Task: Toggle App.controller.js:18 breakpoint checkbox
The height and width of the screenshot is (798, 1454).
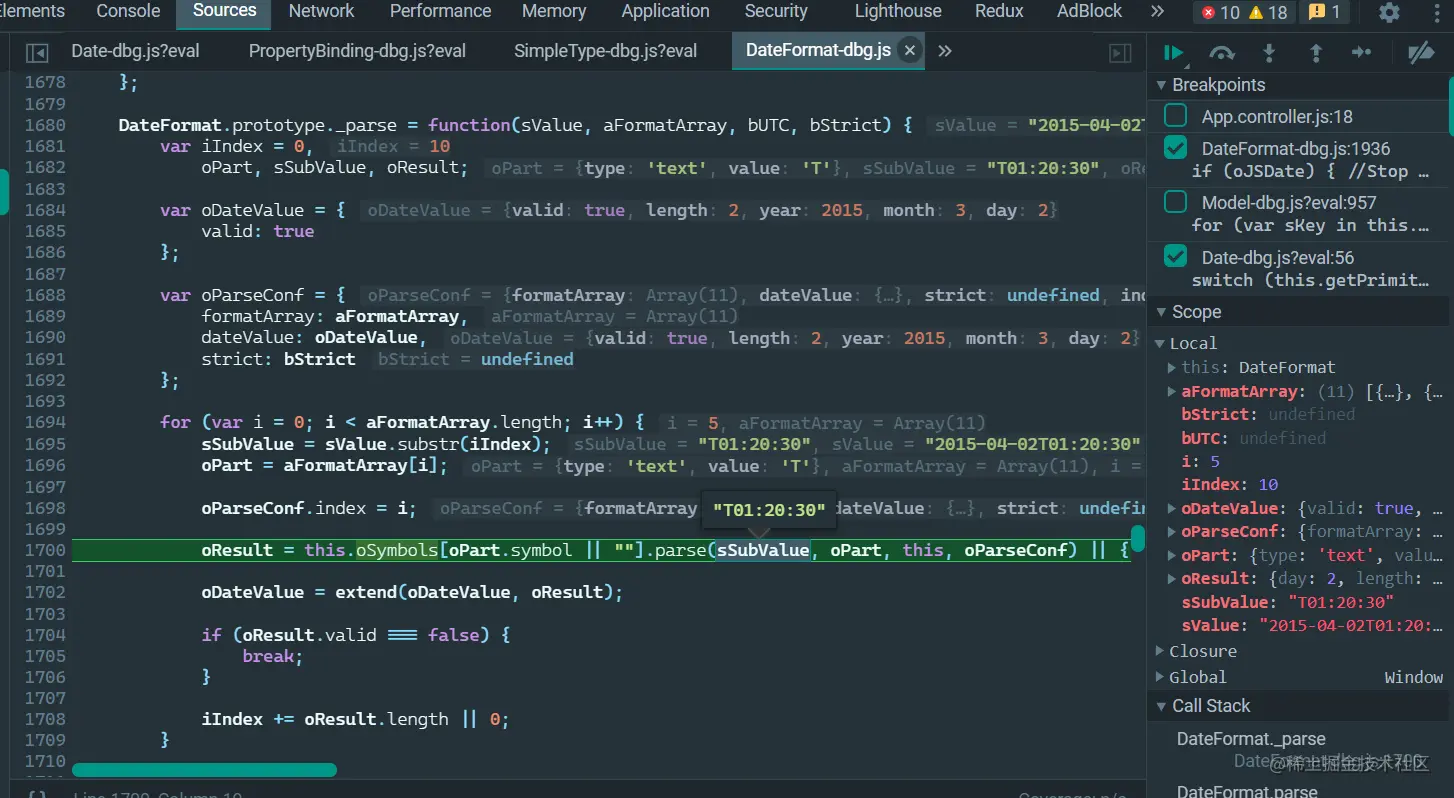Action: point(1177,116)
